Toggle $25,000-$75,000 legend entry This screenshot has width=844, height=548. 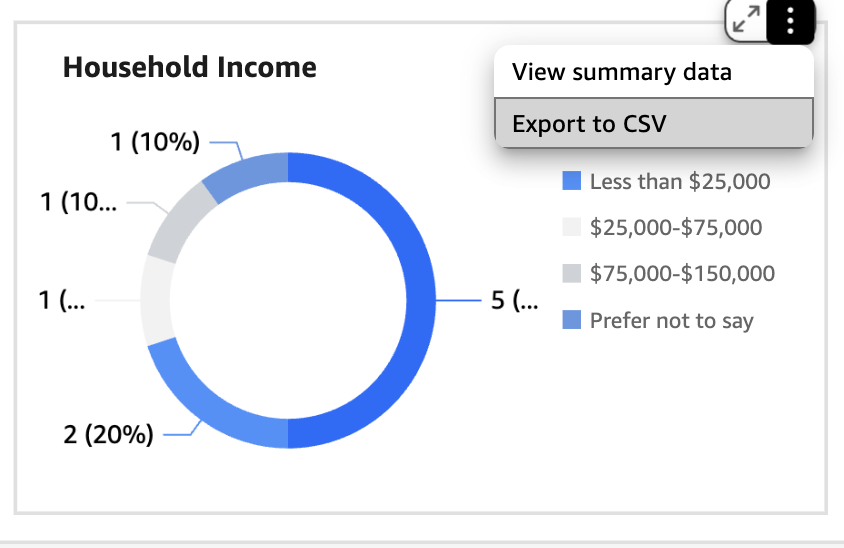coord(662,227)
